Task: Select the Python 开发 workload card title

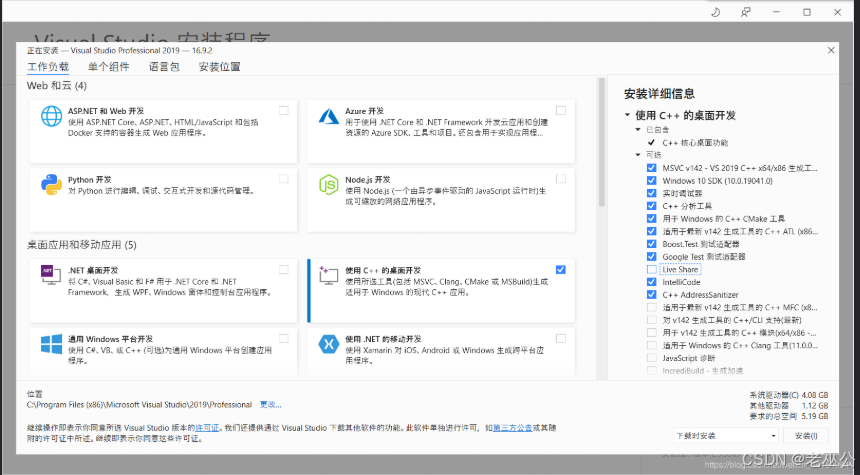Action: (x=89, y=179)
